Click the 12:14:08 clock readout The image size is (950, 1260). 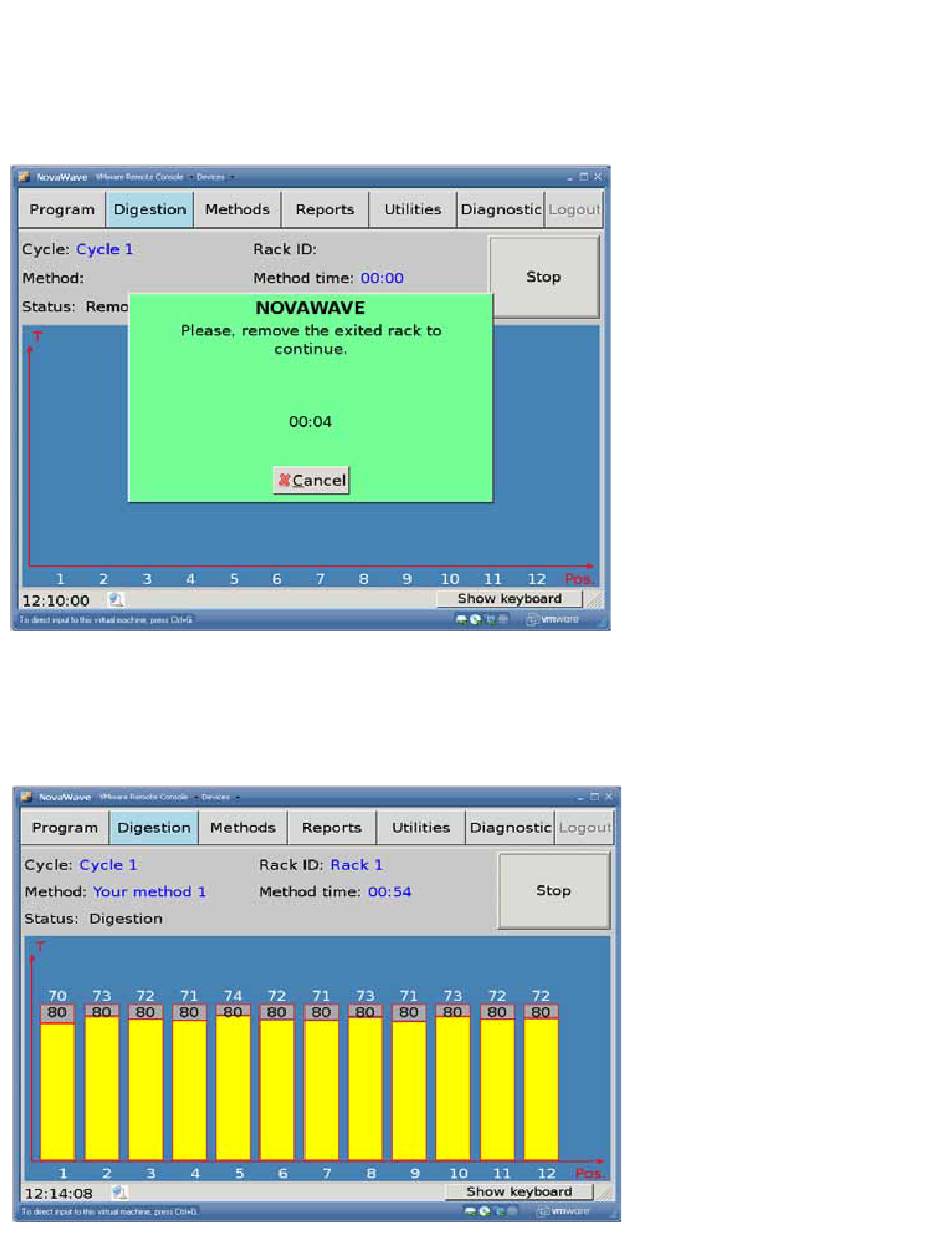coord(59,1193)
